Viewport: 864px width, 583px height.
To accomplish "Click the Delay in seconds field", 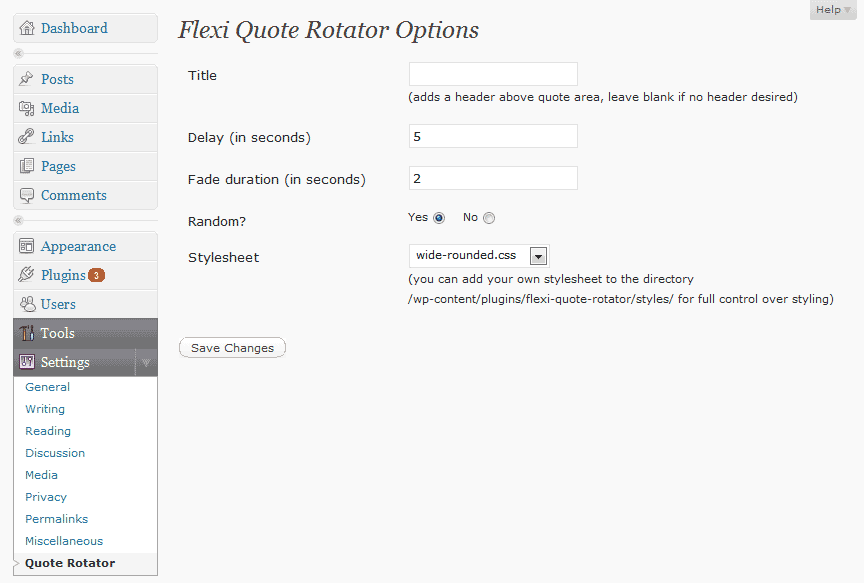I will click(x=493, y=136).
